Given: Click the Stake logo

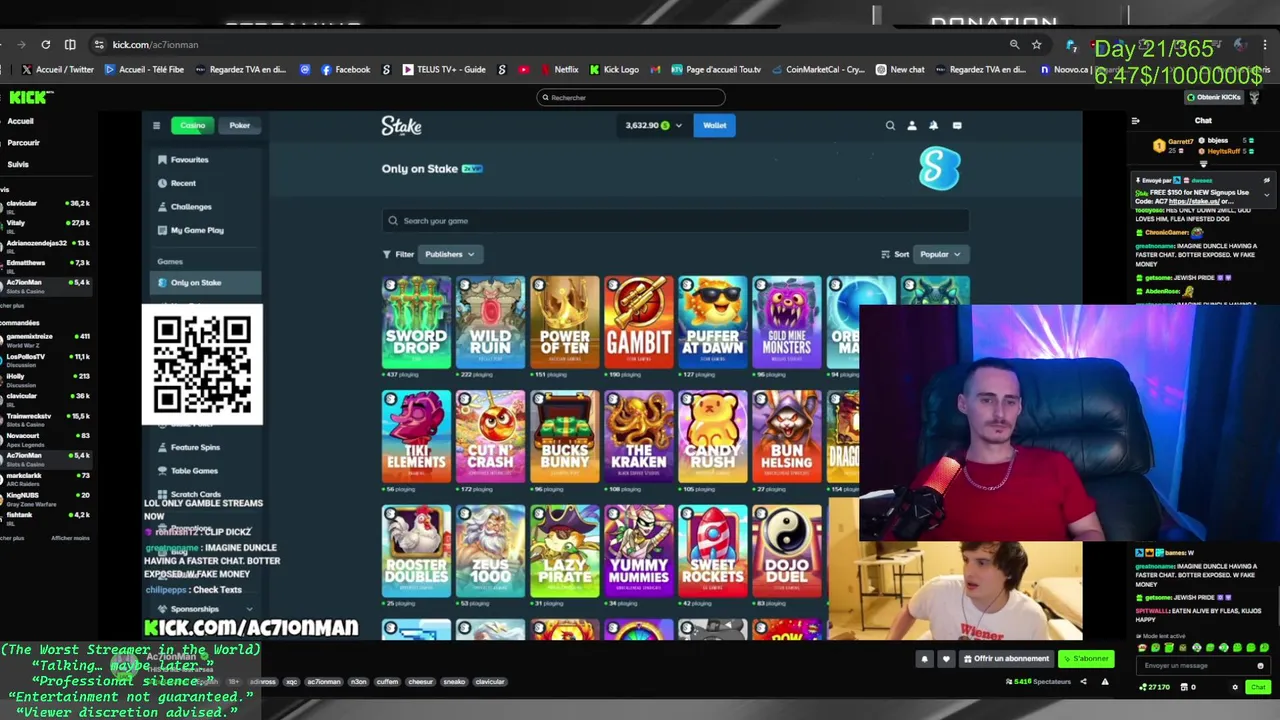Looking at the screenshot, I should [401, 126].
